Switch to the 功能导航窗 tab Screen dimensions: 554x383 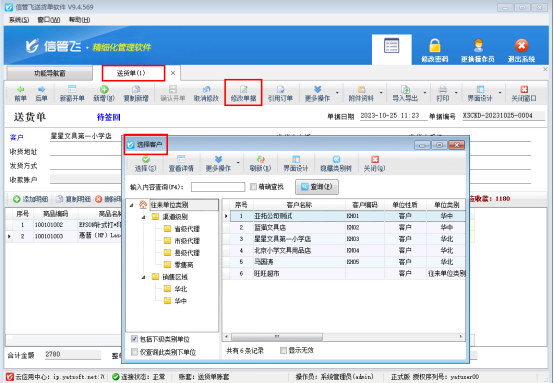point(49,73)
